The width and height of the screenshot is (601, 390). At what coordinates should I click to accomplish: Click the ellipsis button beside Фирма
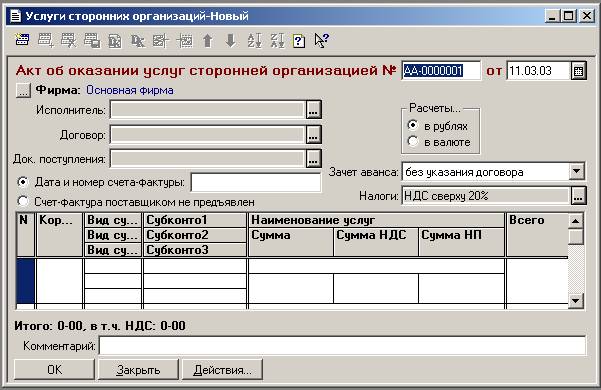[x=23, y=90]
